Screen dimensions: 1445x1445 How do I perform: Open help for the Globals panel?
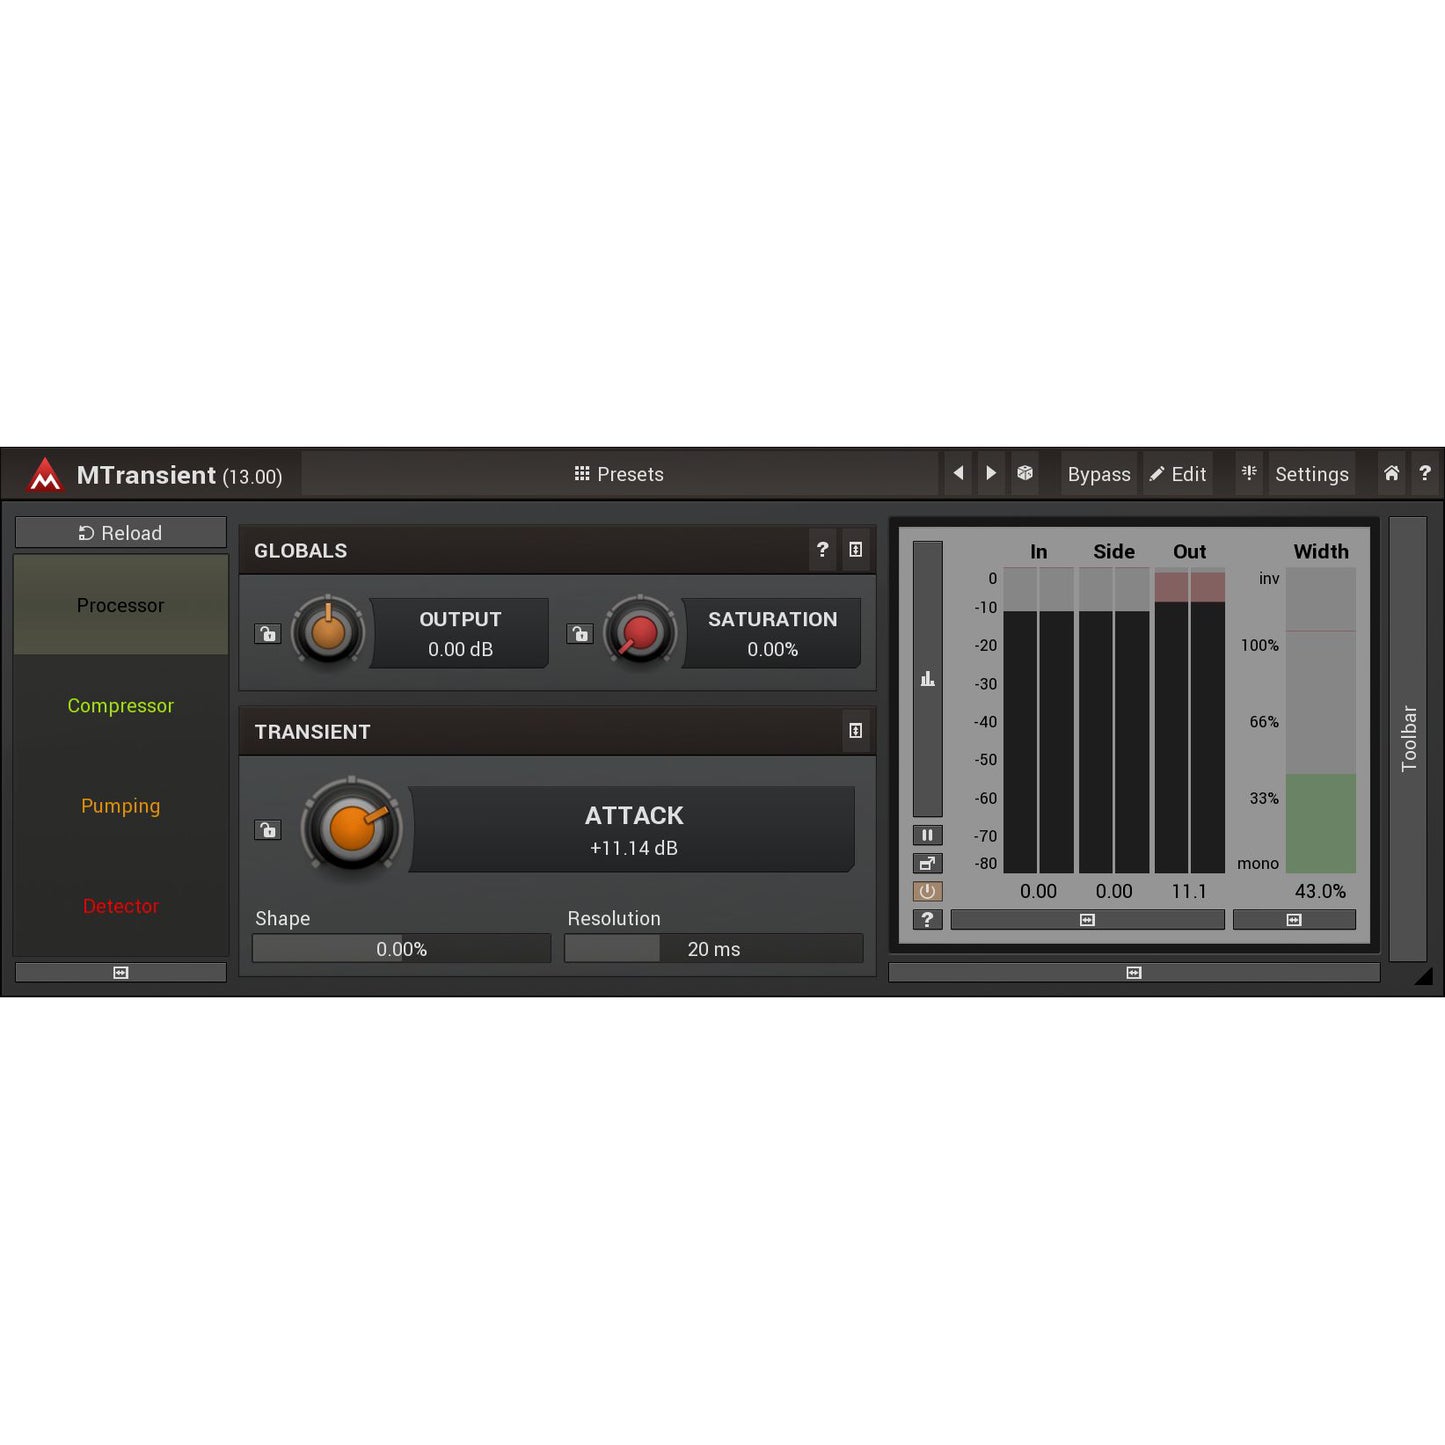coord(822,549)
